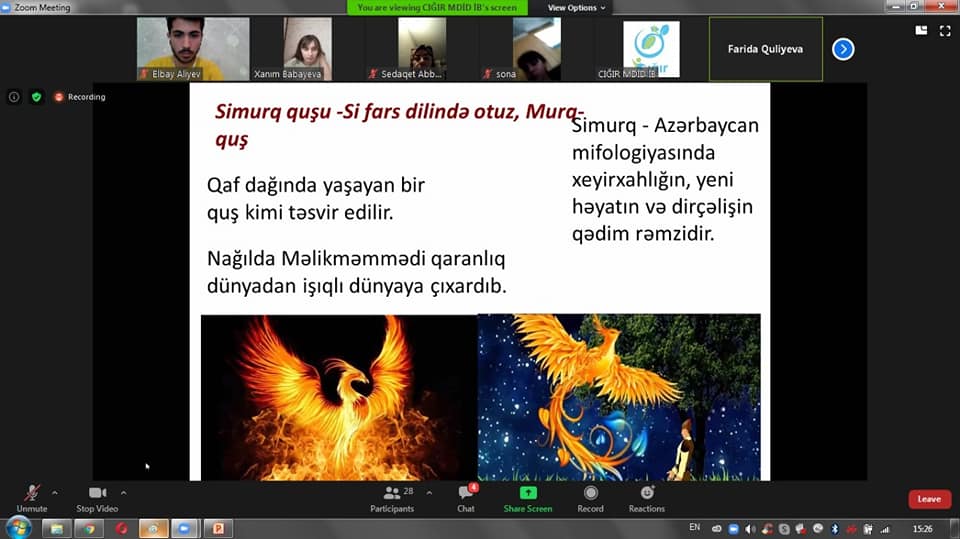This screenshot has height=539, width=960.
Task: Click the 'Qaf dağında yaşayan bir' paragraph
Action: 316,198
